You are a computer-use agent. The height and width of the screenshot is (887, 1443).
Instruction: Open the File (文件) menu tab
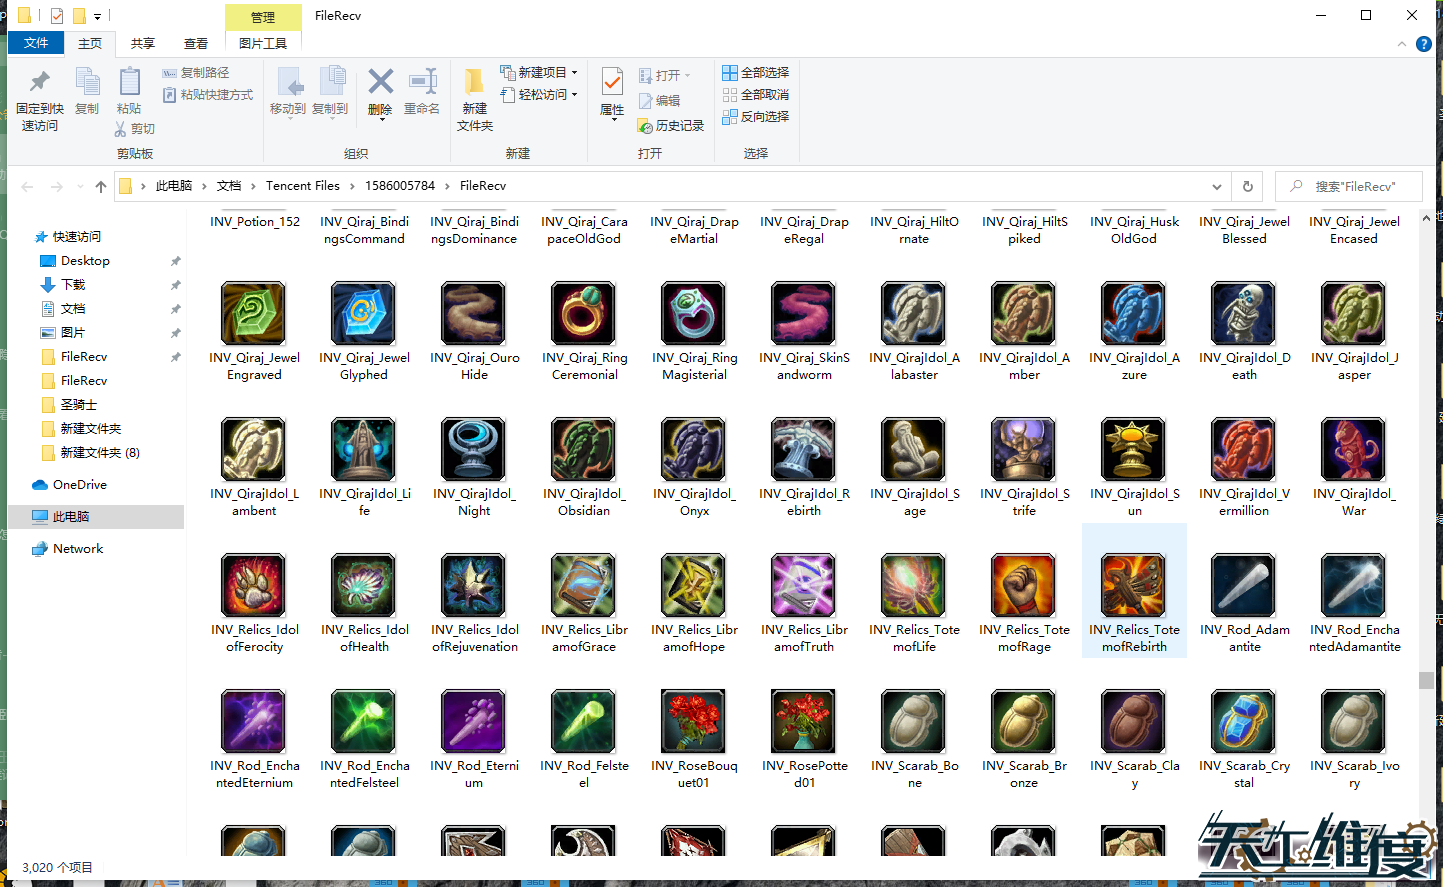point(36,43)
